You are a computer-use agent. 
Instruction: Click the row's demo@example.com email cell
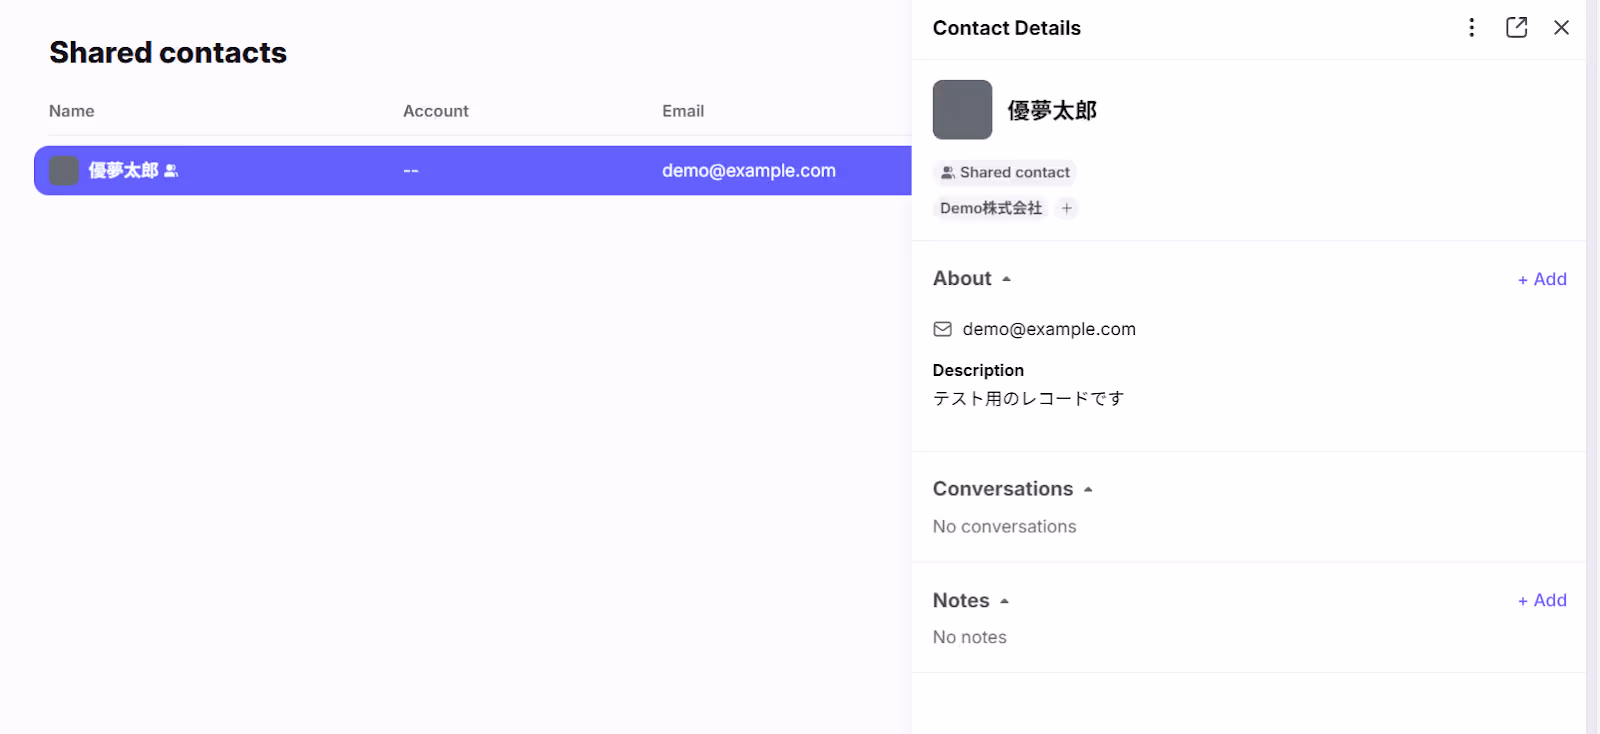tap(749, 171)
